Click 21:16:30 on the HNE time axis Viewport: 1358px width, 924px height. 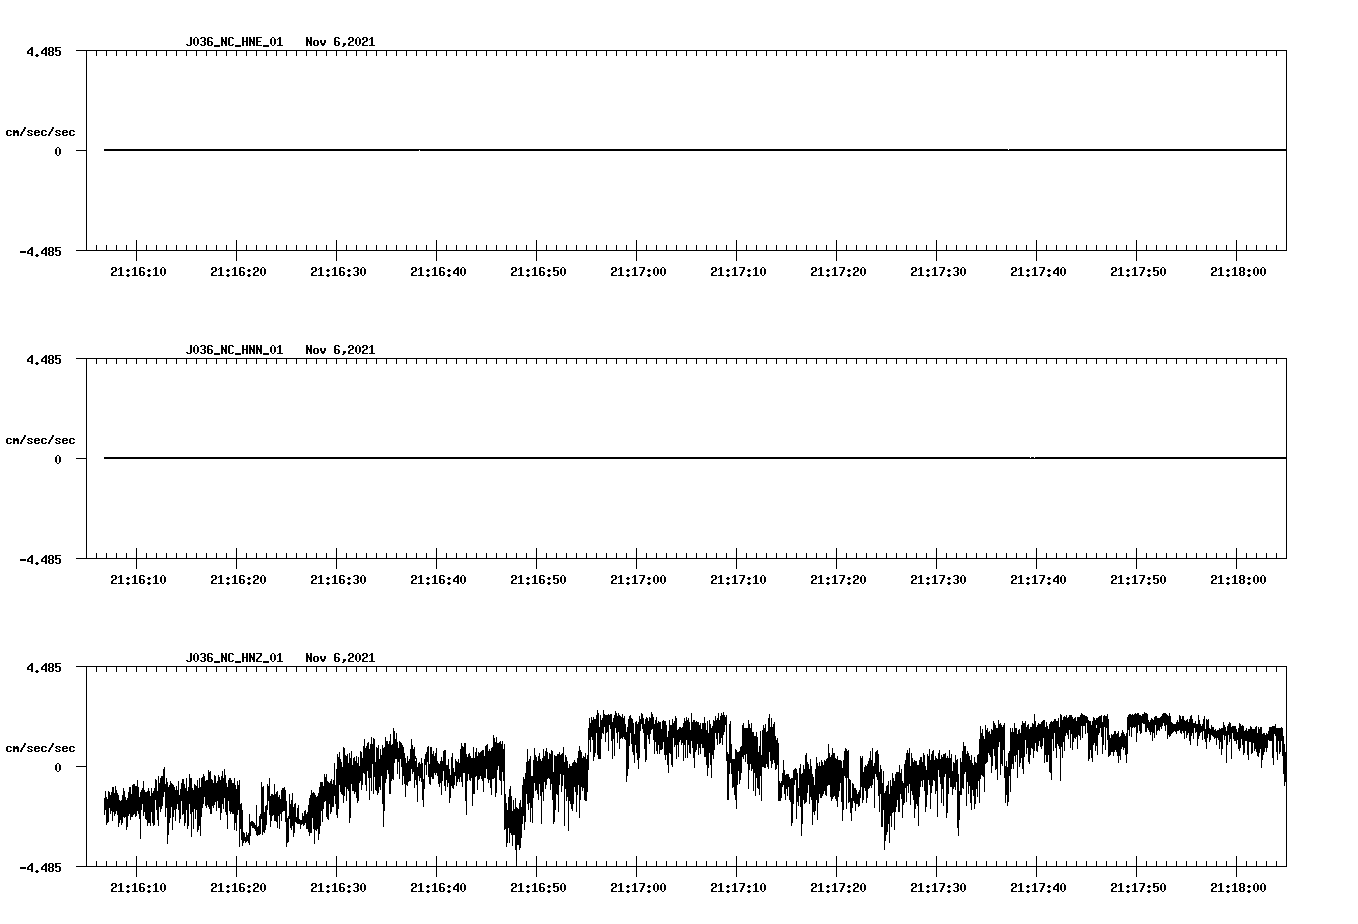pos(338,272)
